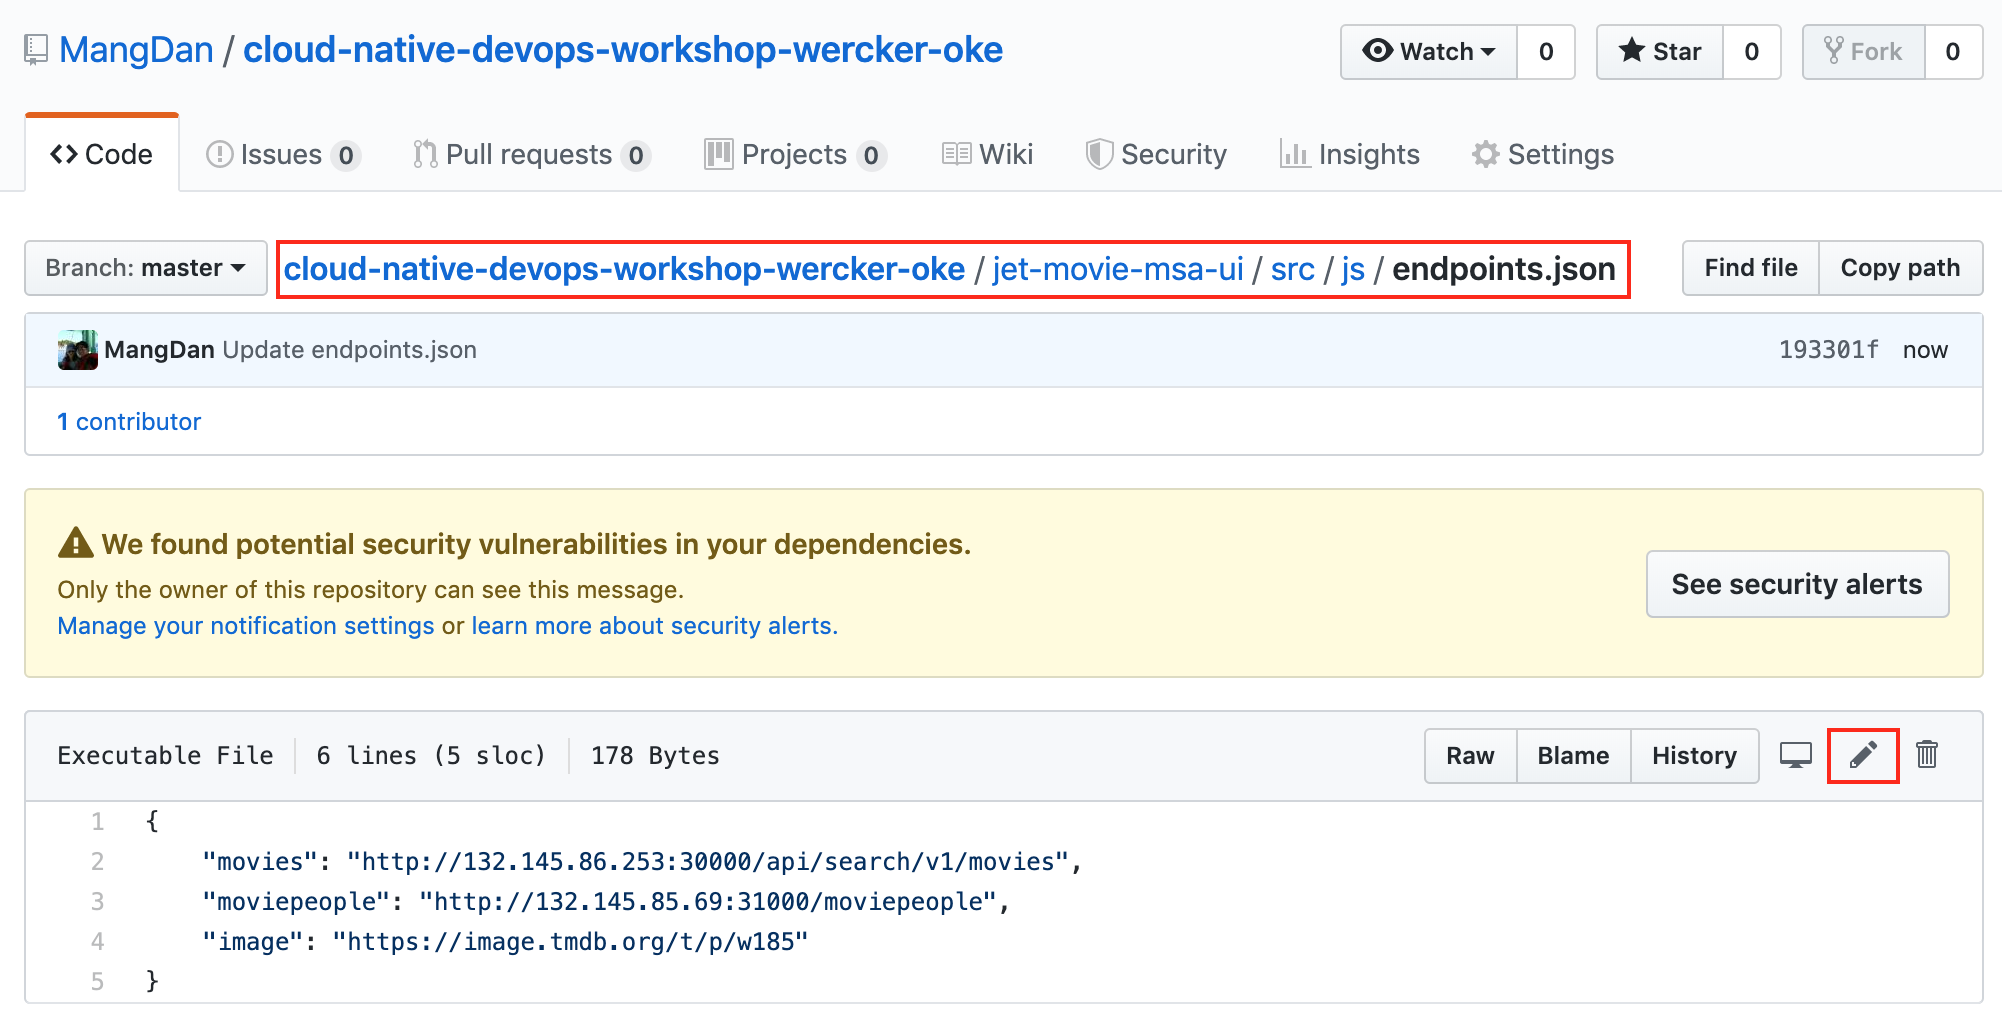The height and width of the screenshot is (1022, 2002).
Task: Click line number 4 in the code view
Action: click(98, 942)
